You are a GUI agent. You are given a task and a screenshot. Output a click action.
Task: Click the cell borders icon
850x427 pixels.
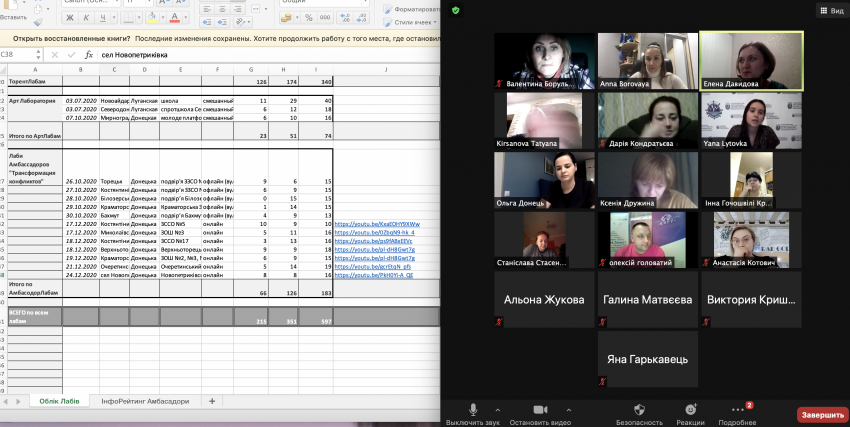127,18
